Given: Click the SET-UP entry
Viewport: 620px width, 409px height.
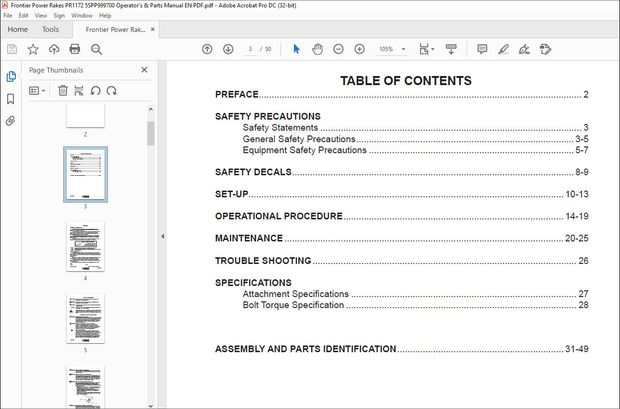Looking at the screenshot, I should tap(401, 194).
